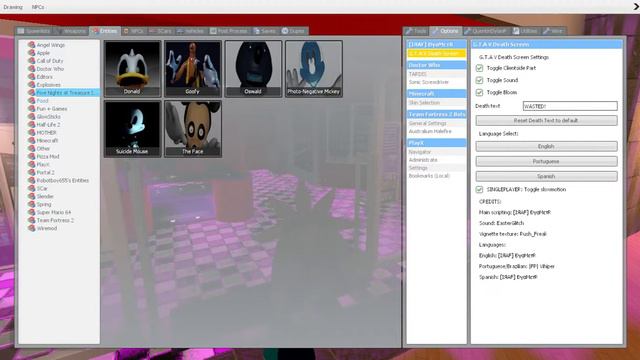Collapse the G.T.A V Death Screen panel header
The image size is (640, 360).
[x=547, y=44]
